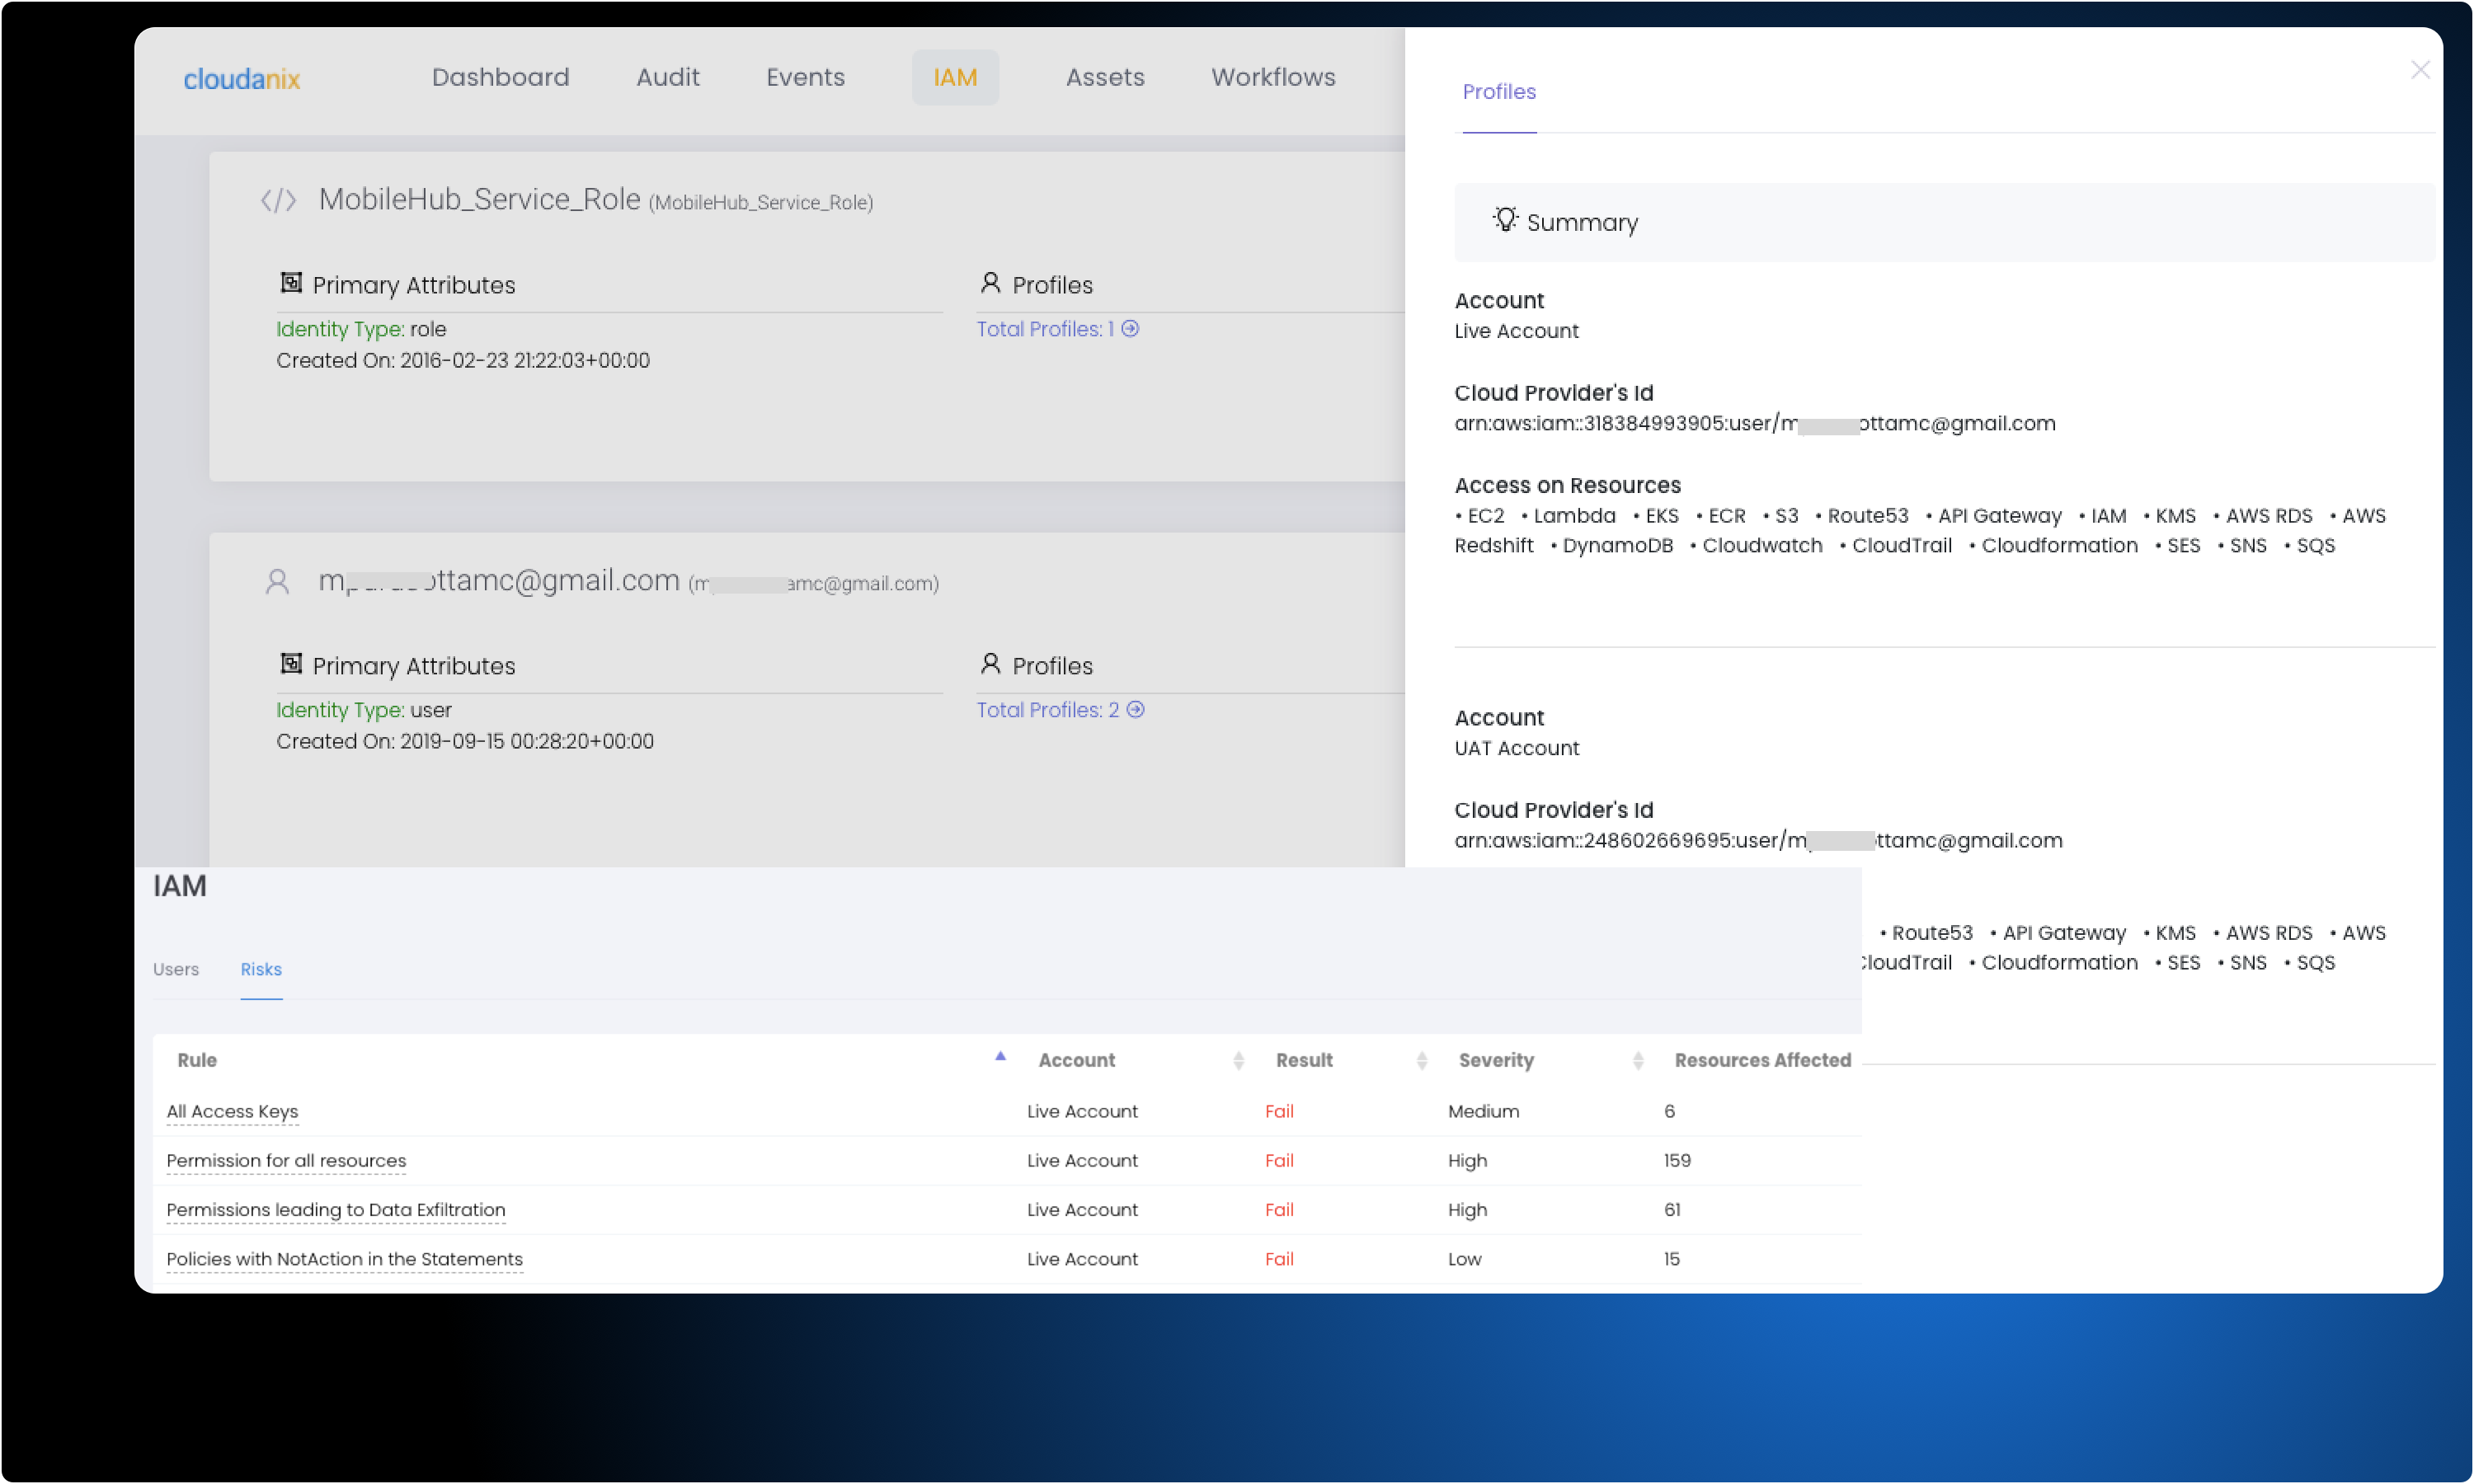Open Permissions leading to Data Exfiltration rule

(335, 1210)
